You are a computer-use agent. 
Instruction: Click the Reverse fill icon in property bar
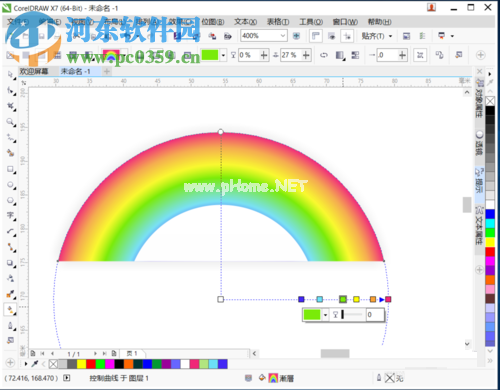pyautogui.click(x=324, y=55)
